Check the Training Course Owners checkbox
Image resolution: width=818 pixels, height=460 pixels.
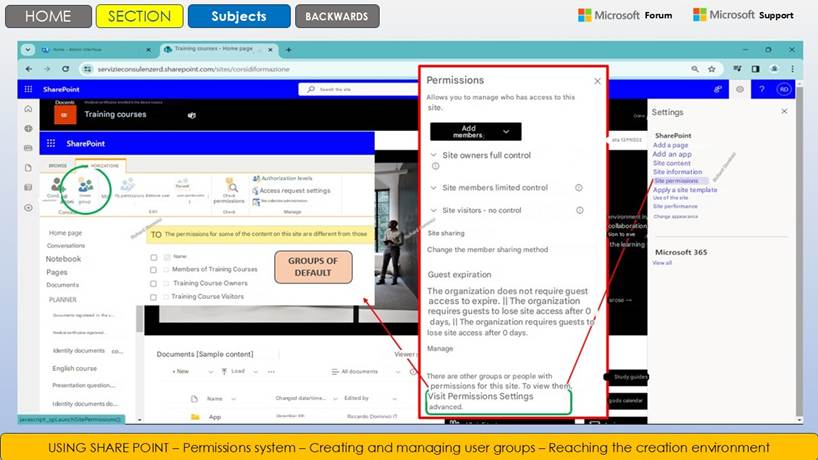point(153,284)
